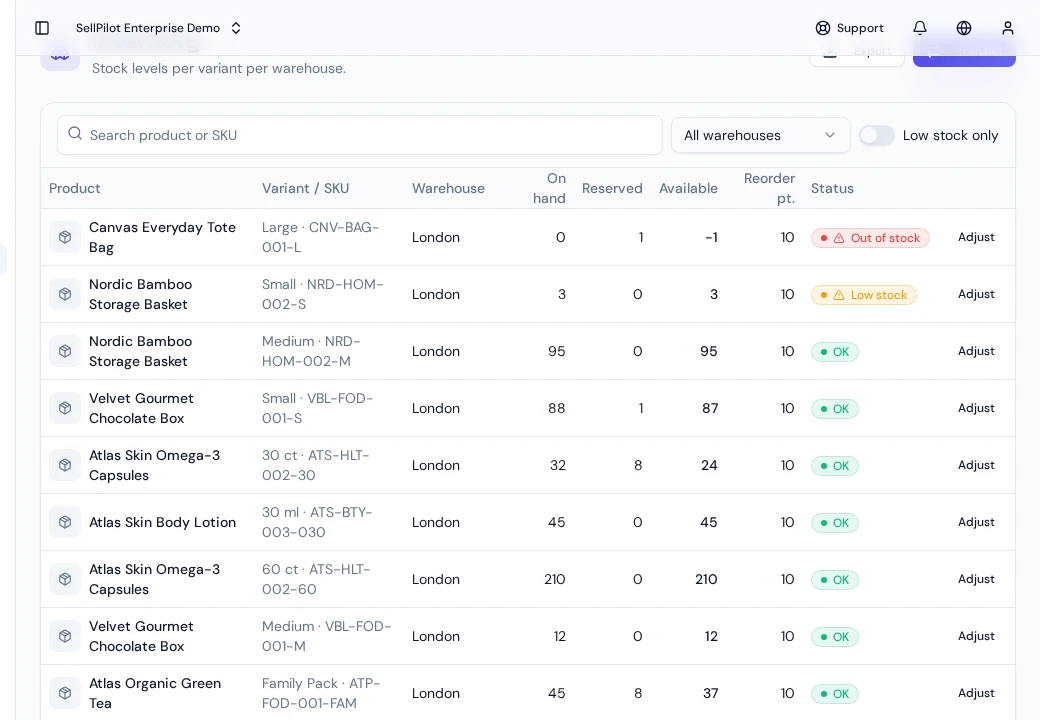The height and width of the screenshot is (720, 1040).
Task: Open the notifications bell
Action: tap(920, 28)
